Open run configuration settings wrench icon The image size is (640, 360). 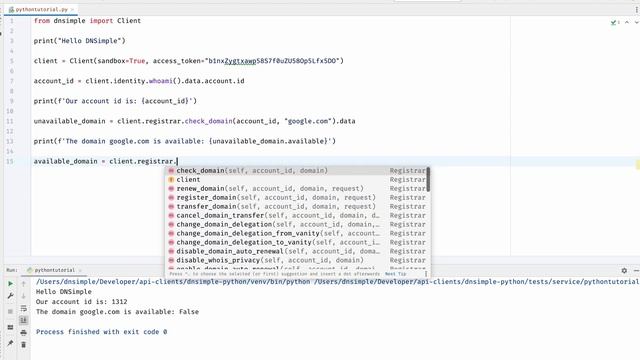click(x=11, y=296)
